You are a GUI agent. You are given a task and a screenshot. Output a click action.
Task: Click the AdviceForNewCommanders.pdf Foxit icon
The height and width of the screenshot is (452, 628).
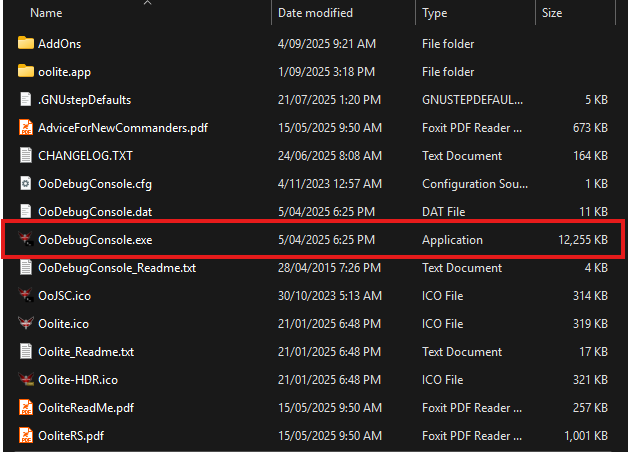(26, 127)
